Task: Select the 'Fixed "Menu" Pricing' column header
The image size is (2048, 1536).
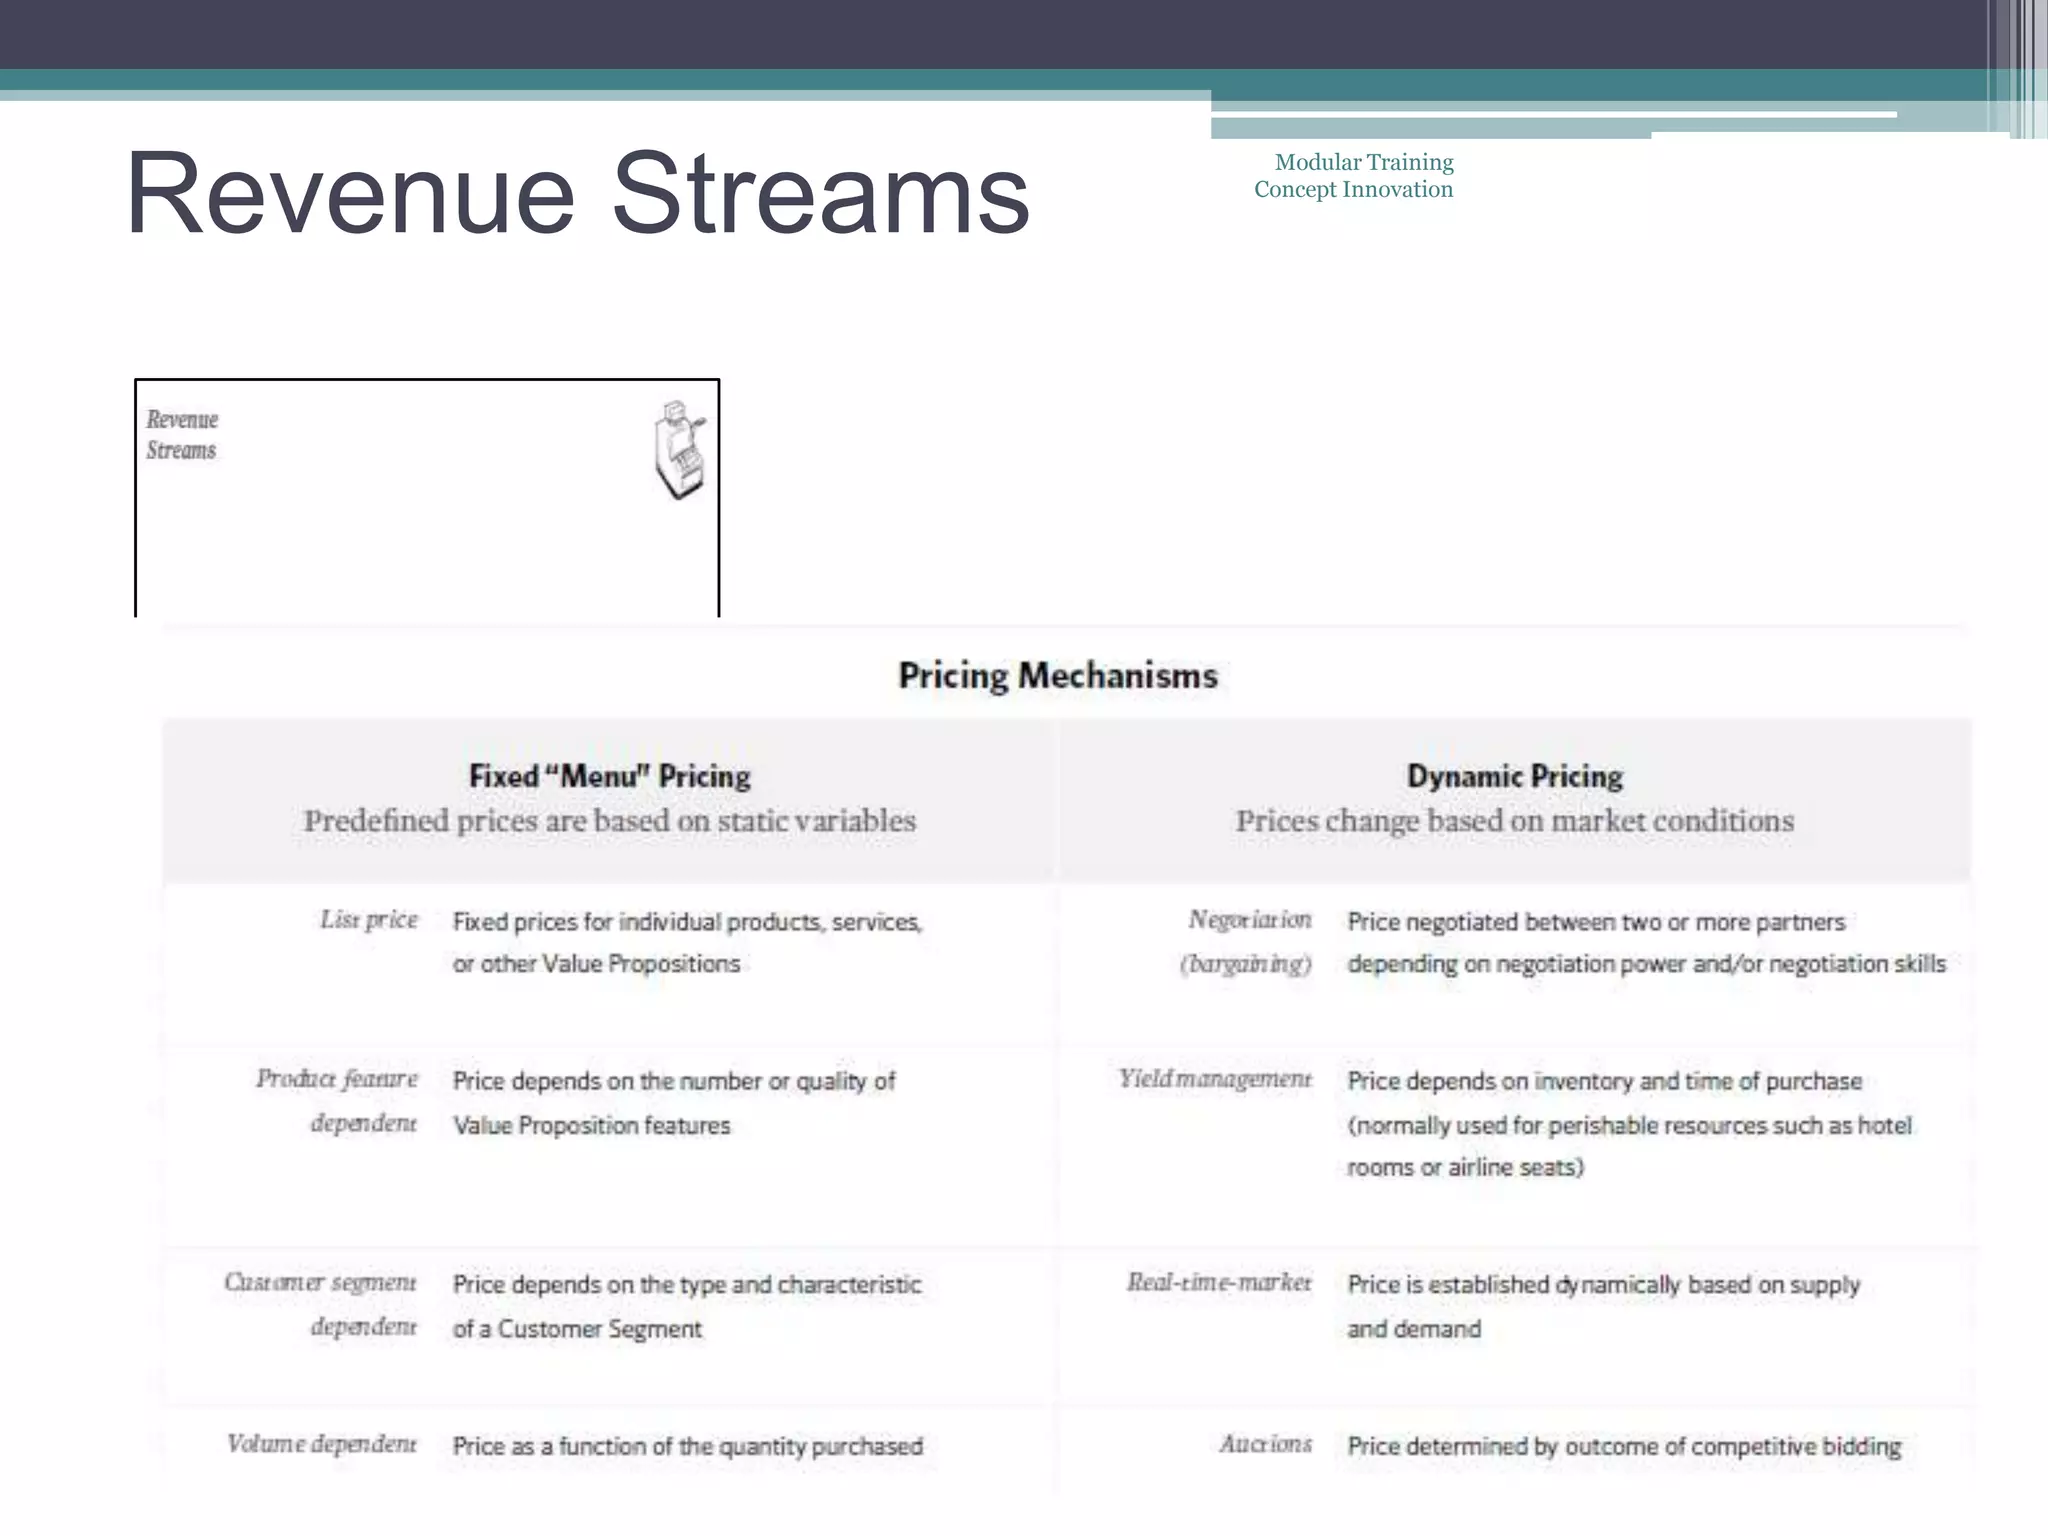Action: tap(610, 776)
